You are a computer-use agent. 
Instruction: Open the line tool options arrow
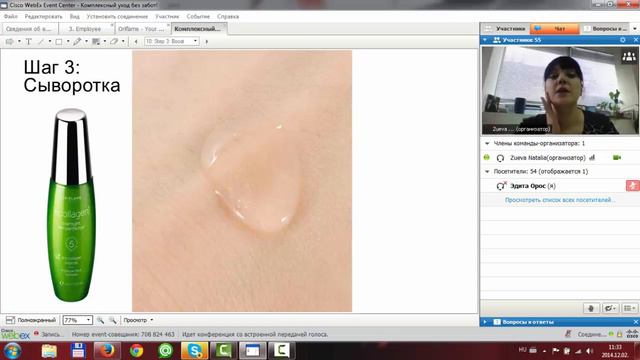pyautogui.click(x=50, y=41)
